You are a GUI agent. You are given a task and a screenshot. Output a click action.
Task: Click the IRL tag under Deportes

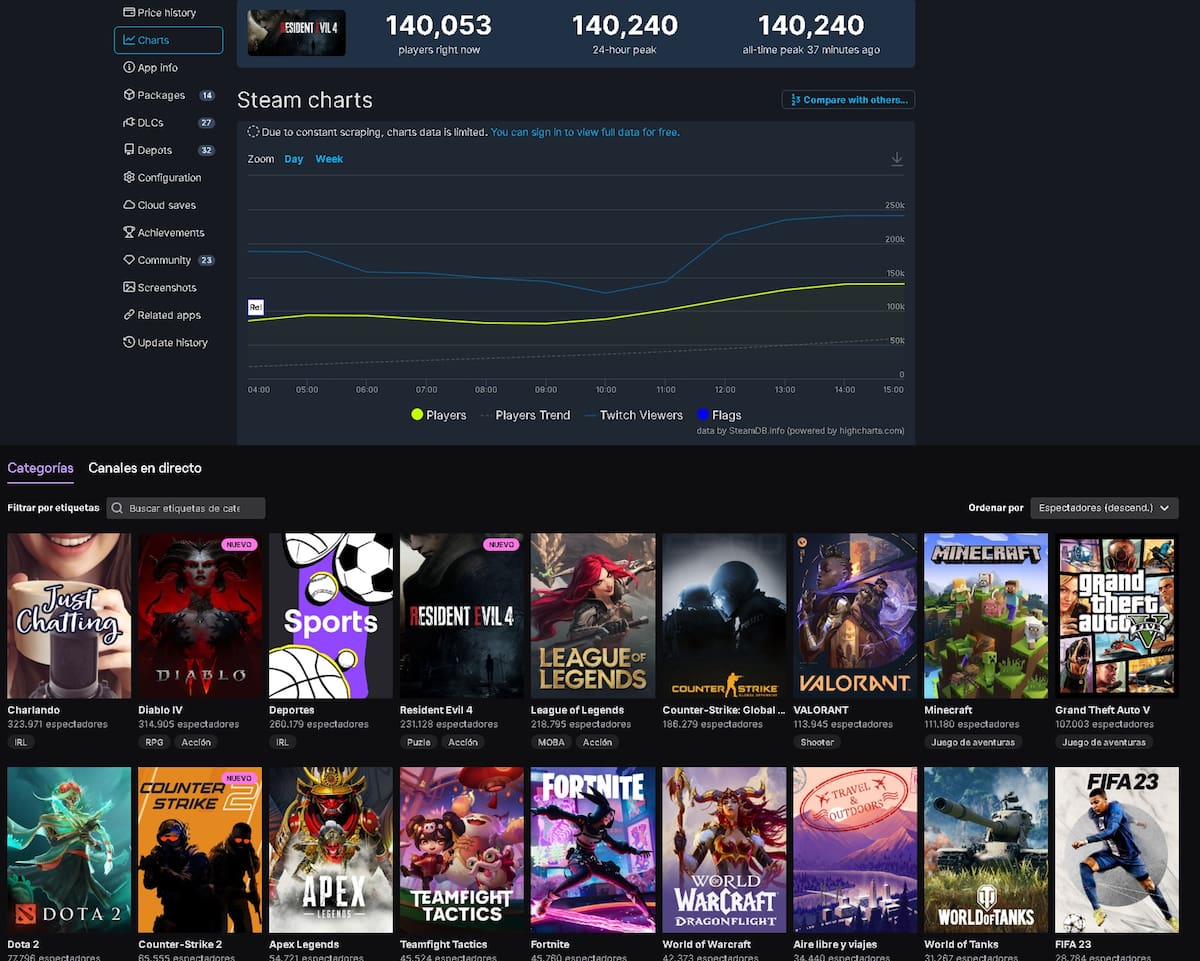point(282,742)
